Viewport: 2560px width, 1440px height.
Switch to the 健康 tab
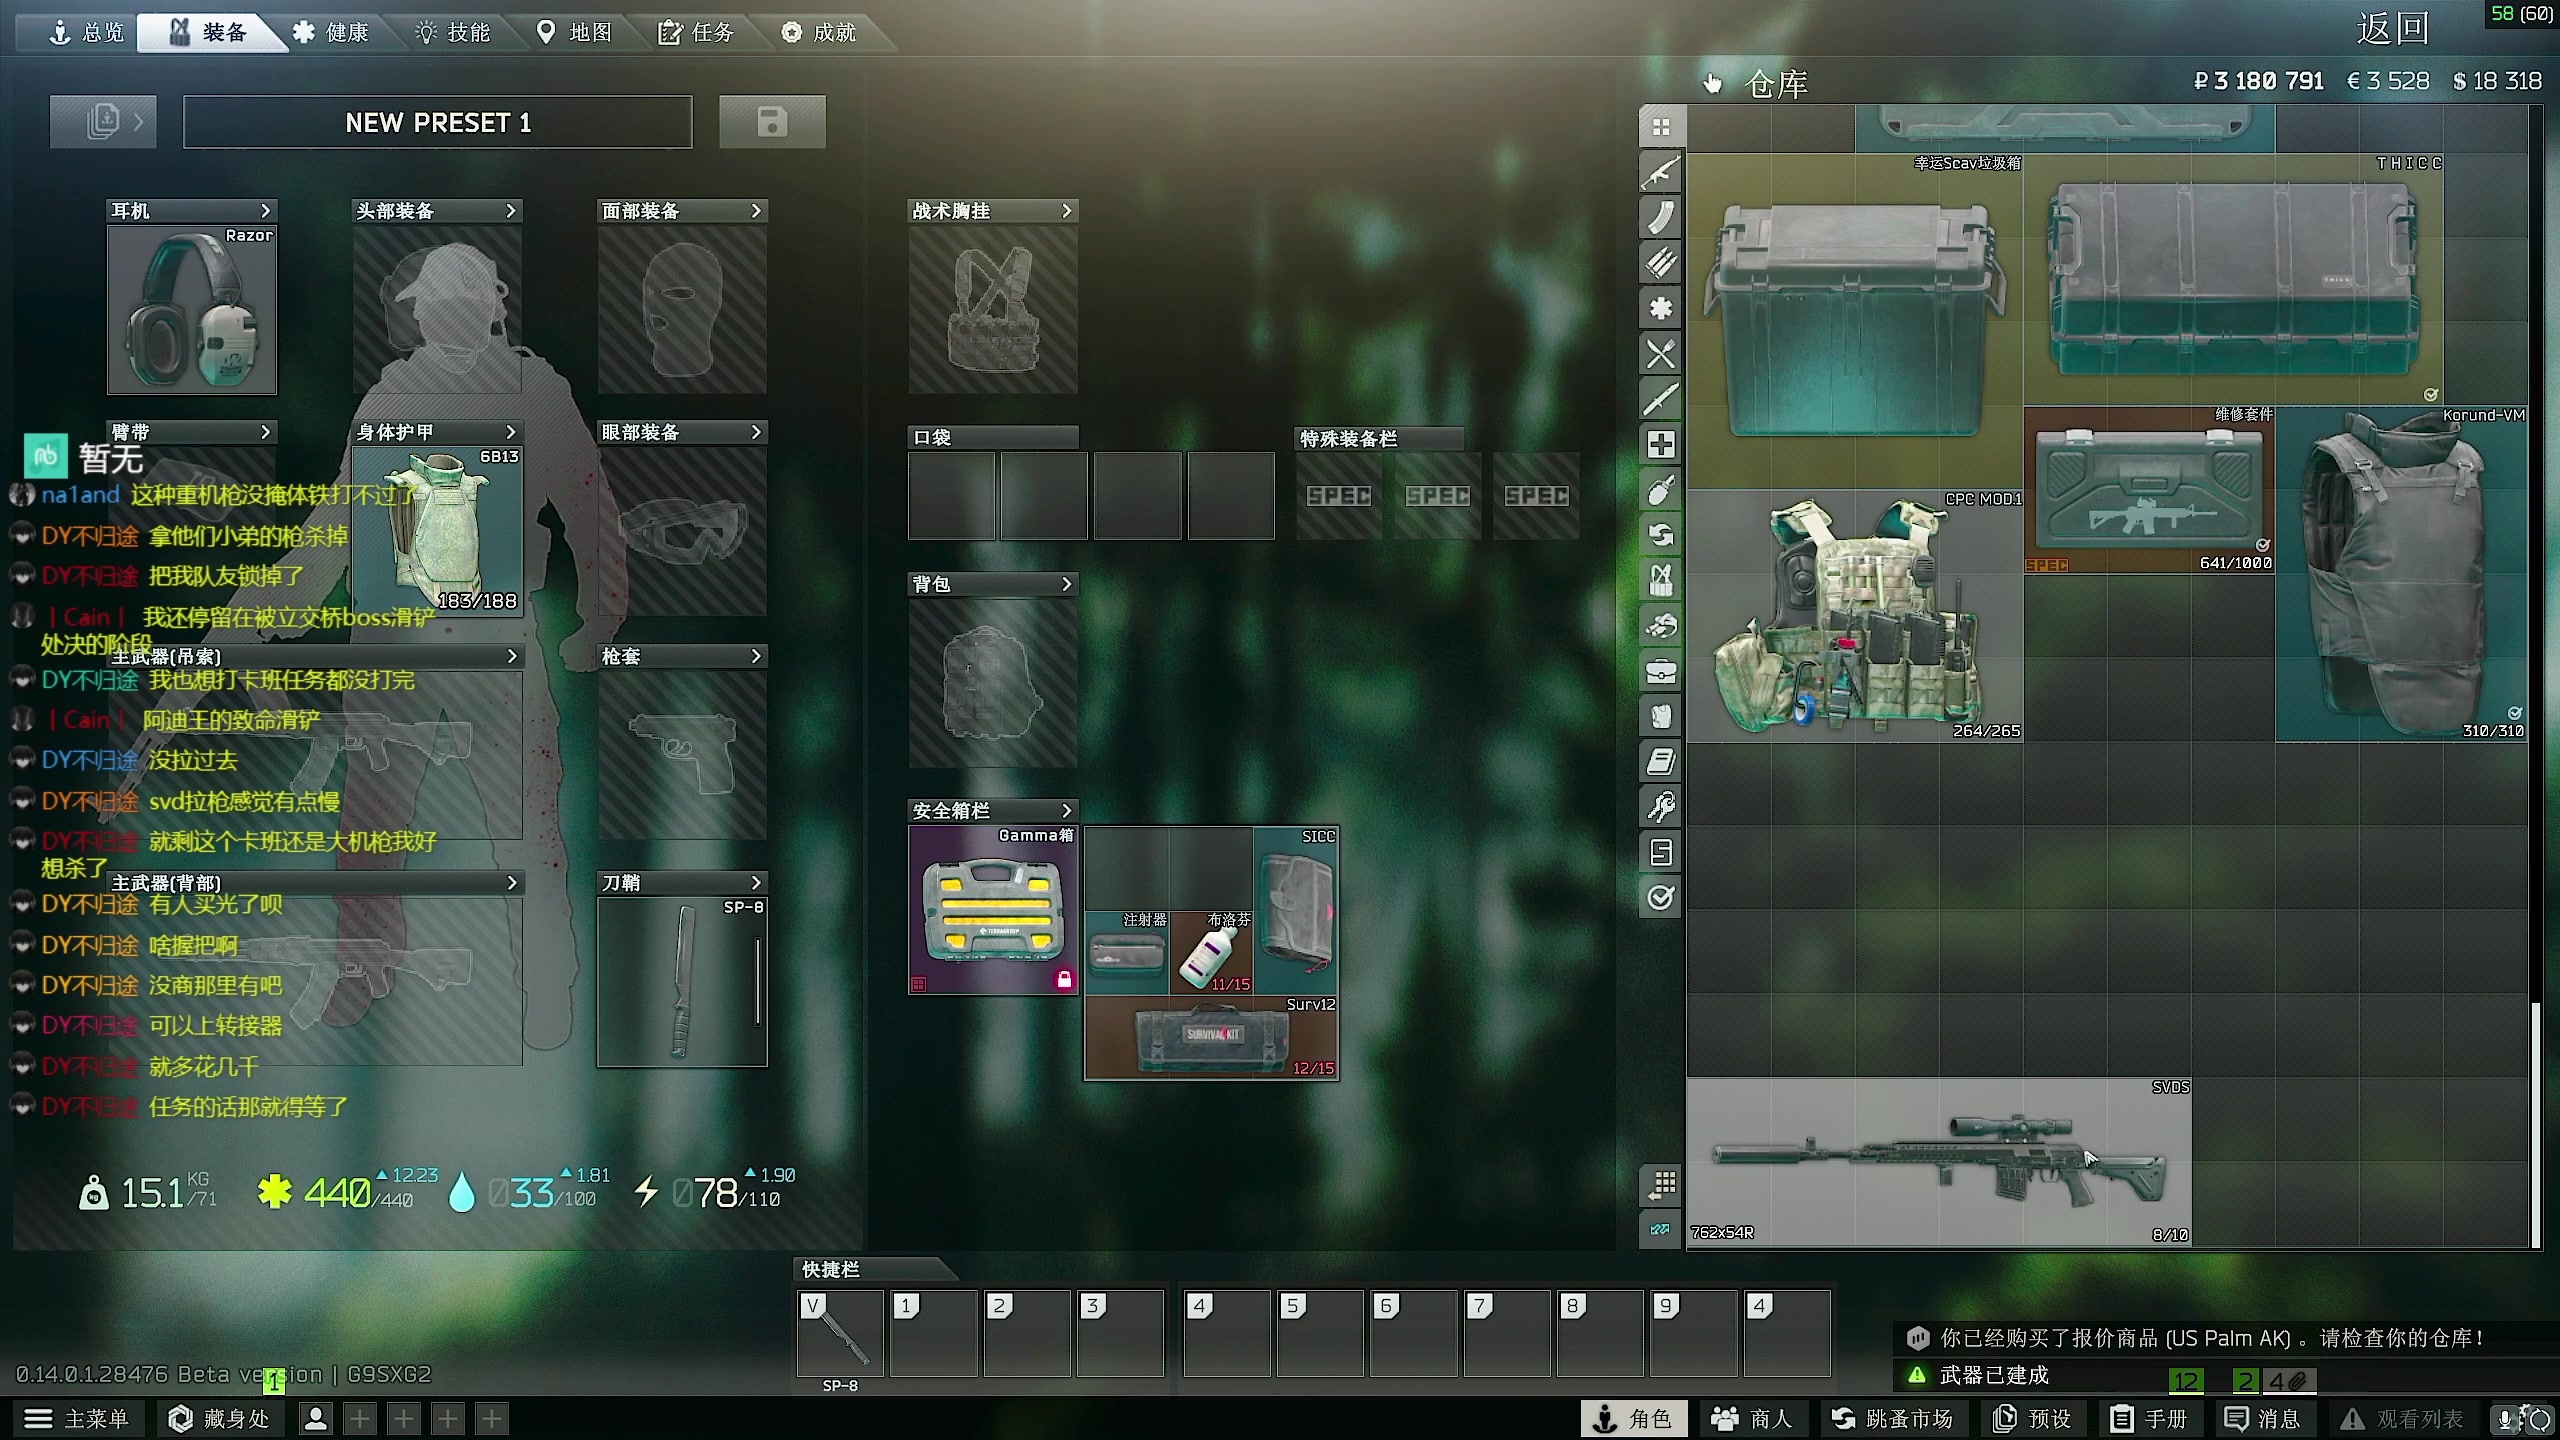(x=331, y=33)
